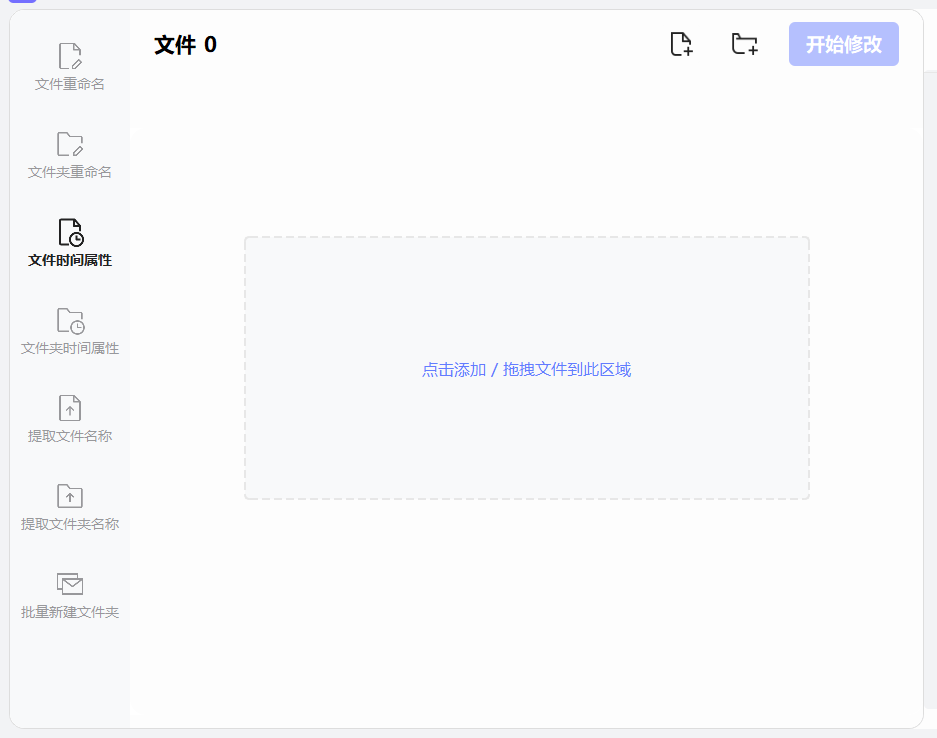Image resolution: width=937 pixels, height=738 pixels.
Task: Open 提取文件夹名称 label in sidebar
Action: click(x=70, y=524)
